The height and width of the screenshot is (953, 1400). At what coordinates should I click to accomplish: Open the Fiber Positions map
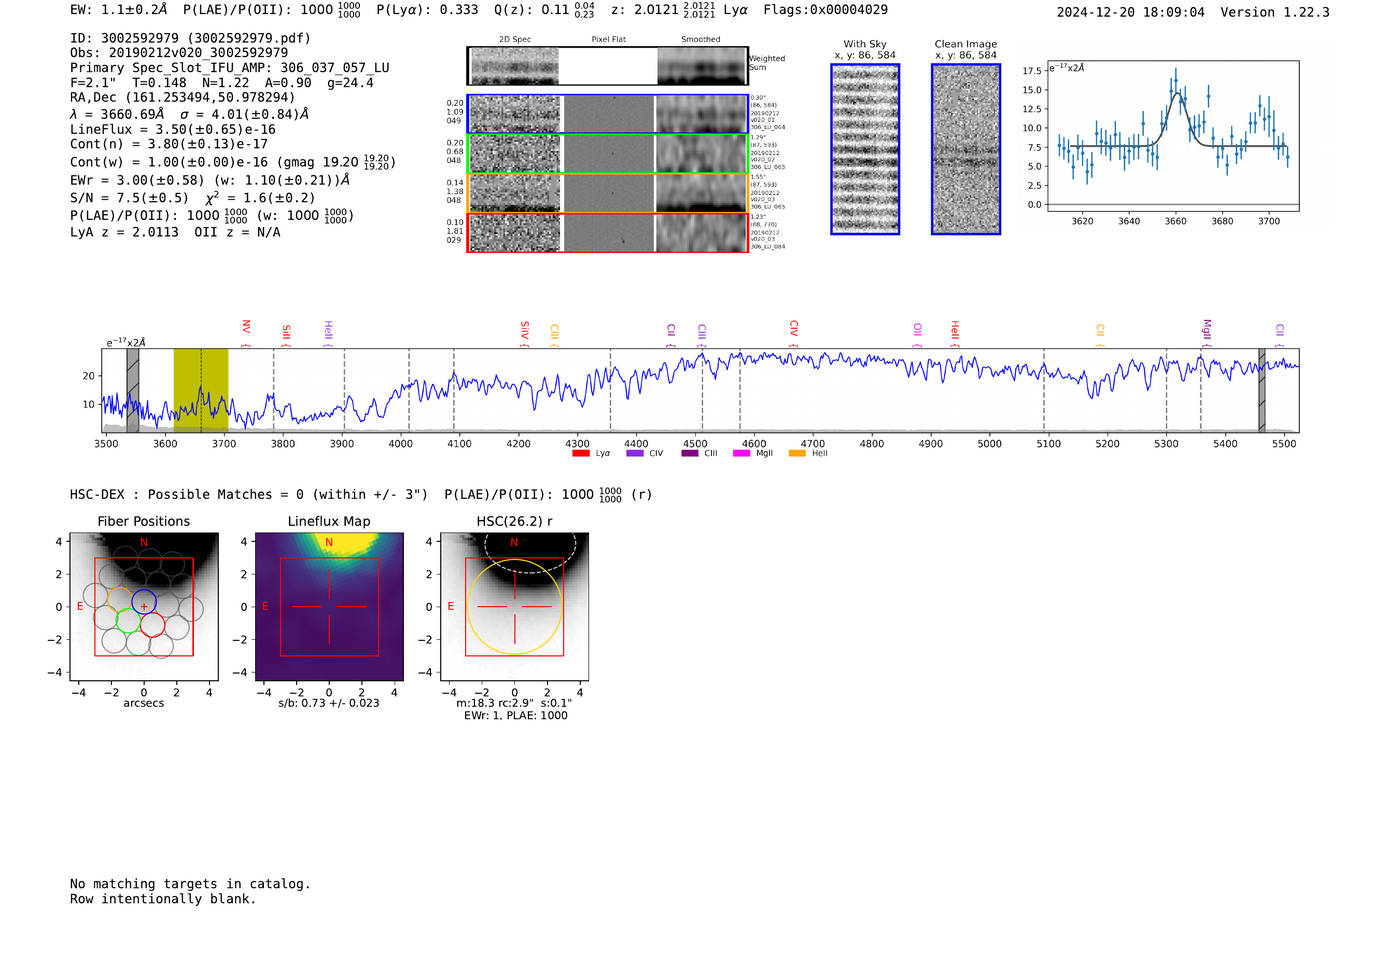pos(144,606)
